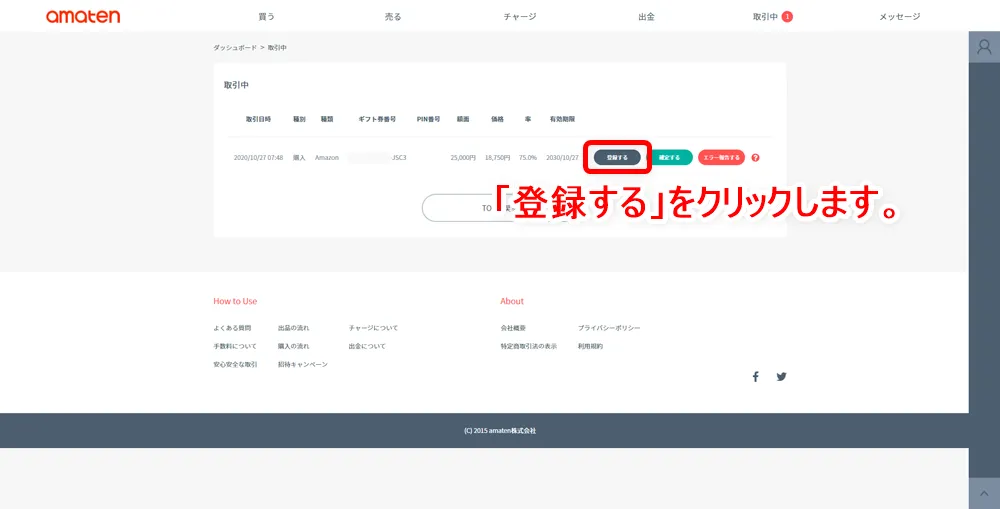
Task: Open the Twitter icon in footer
Action: pyautogui.click(x=781, y=376)
